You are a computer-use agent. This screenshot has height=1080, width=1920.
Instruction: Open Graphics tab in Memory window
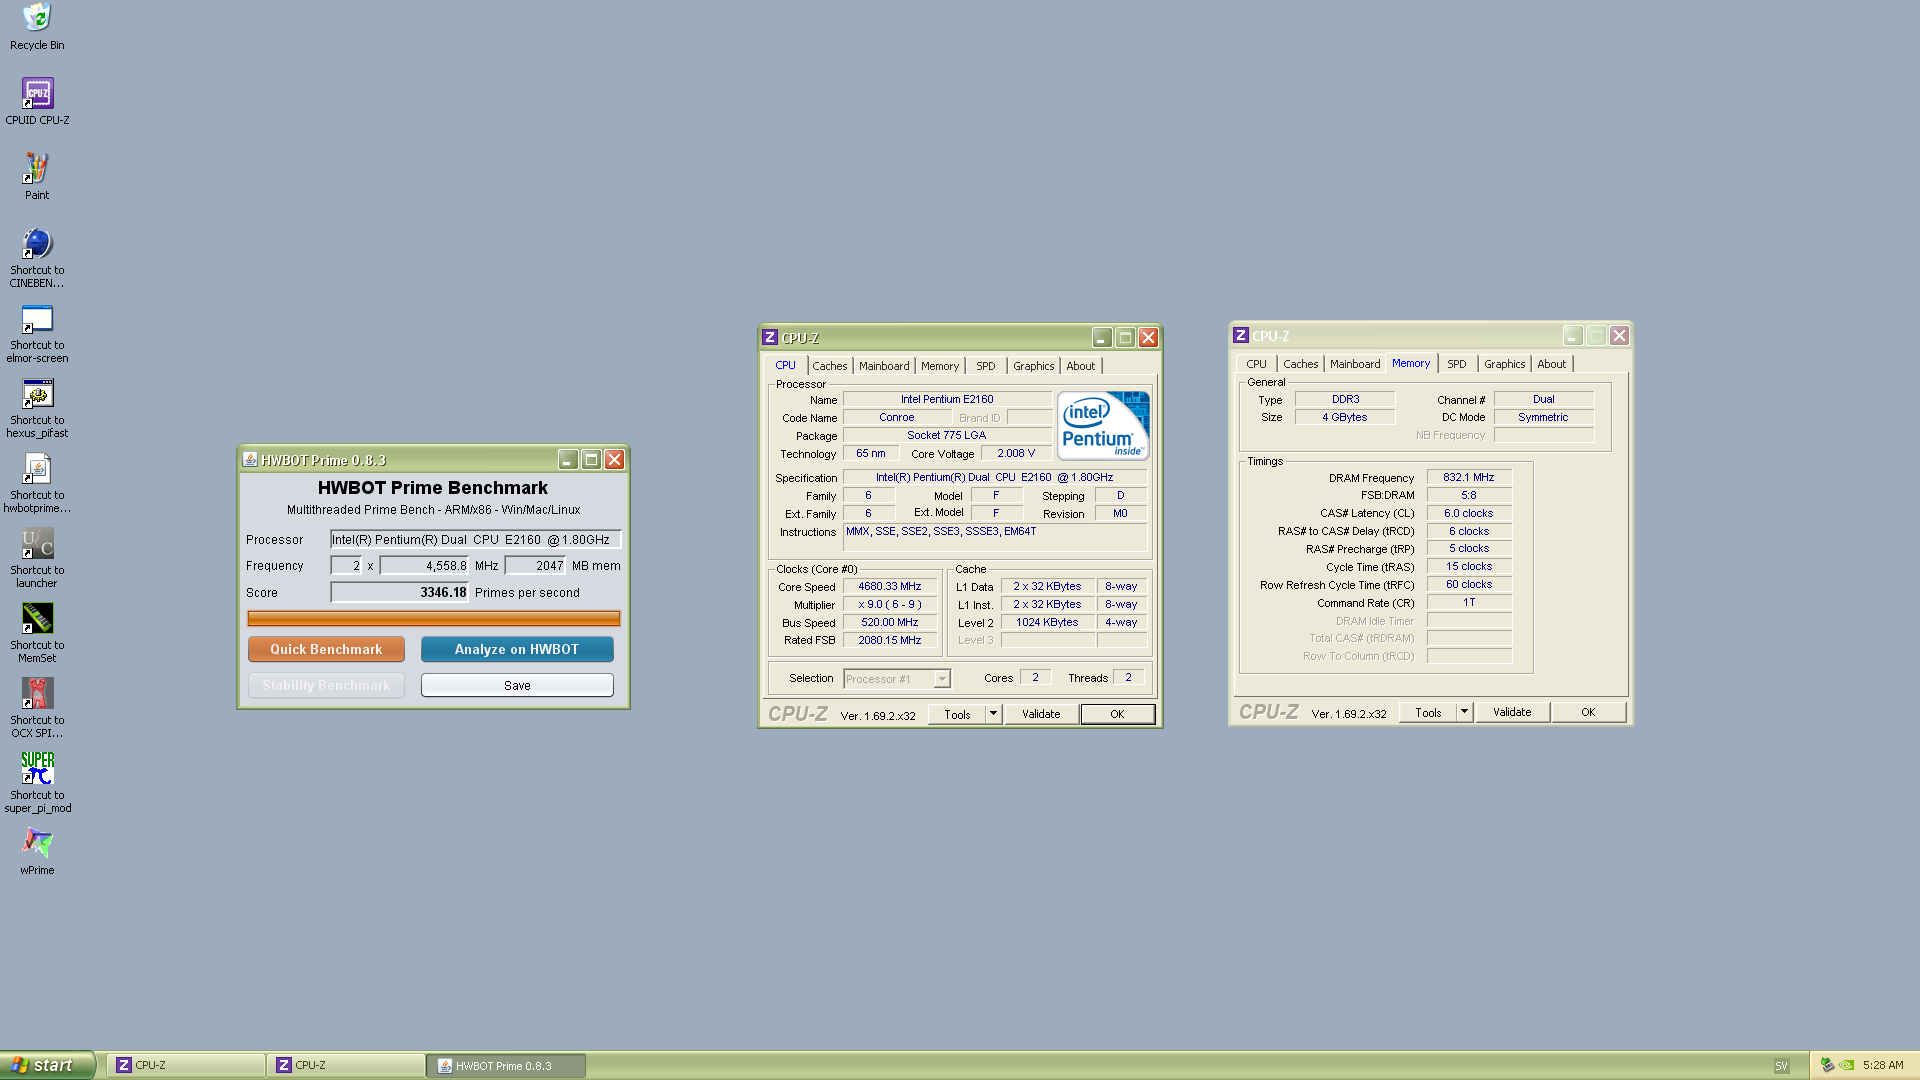coord(1504,364)
